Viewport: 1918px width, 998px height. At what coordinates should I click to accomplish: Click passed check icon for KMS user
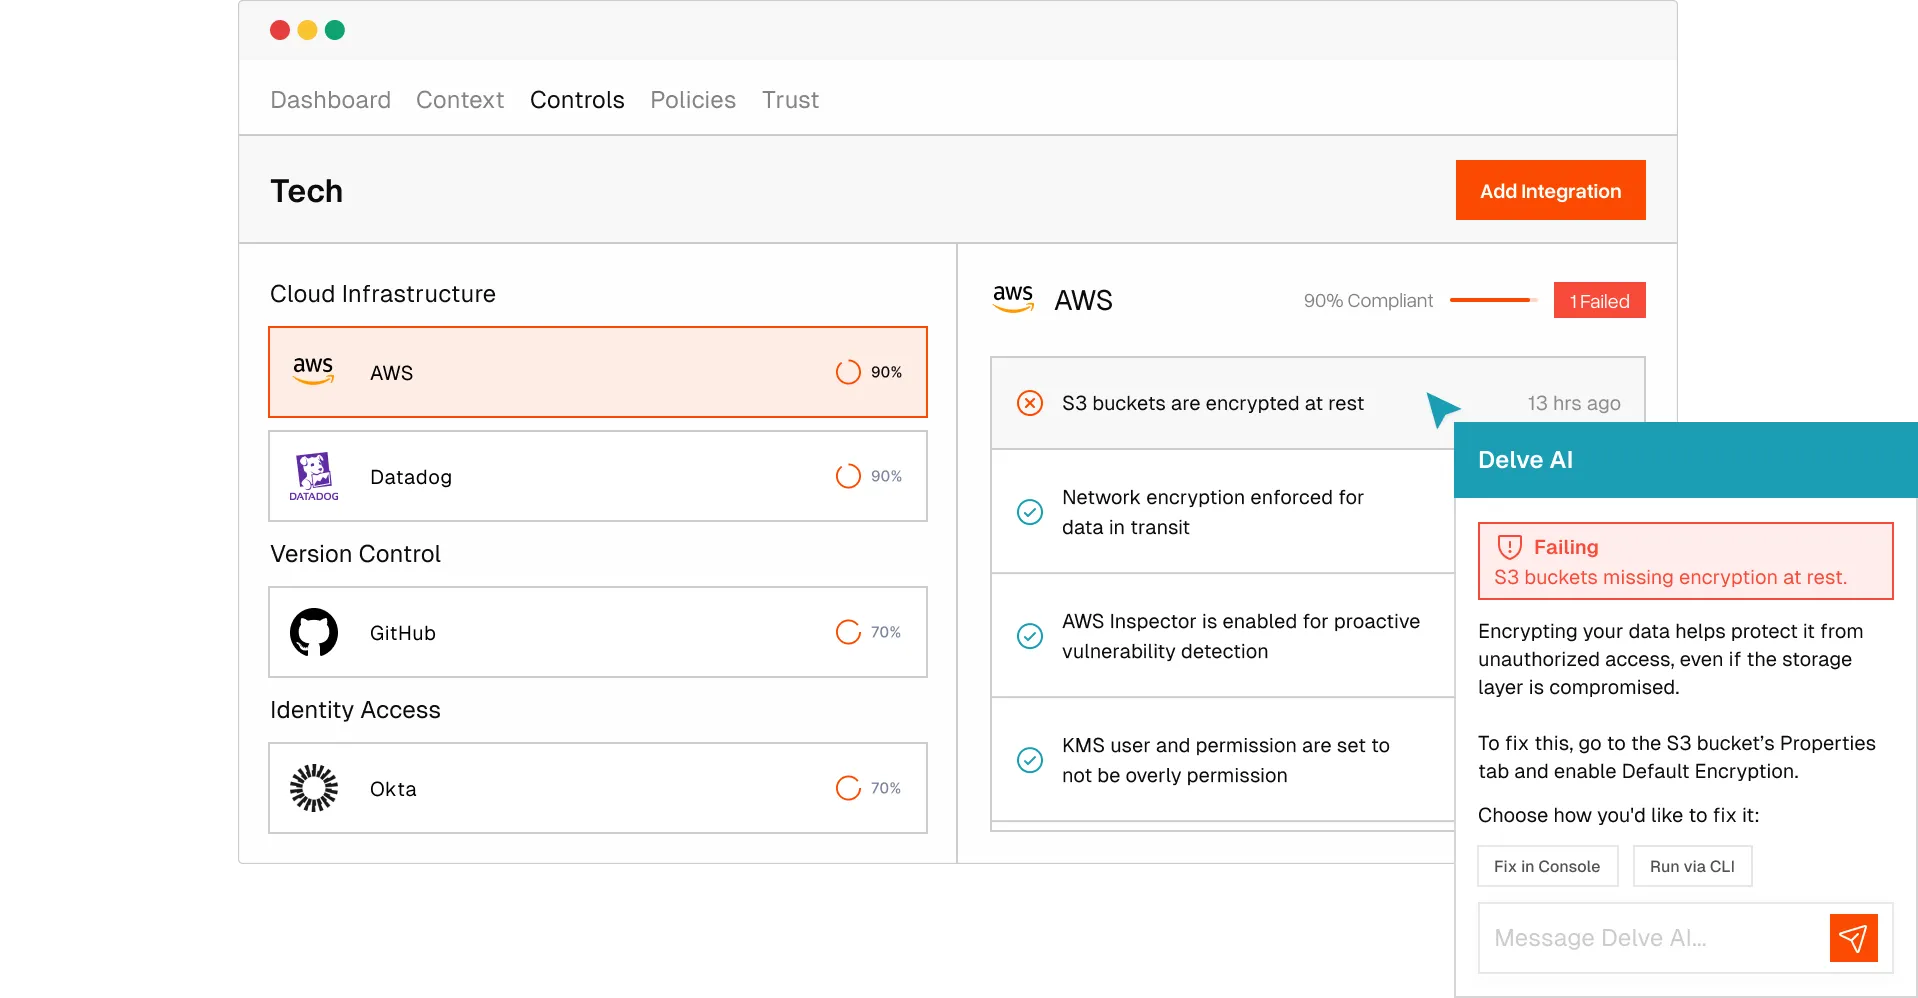[x=1030, y=760]
